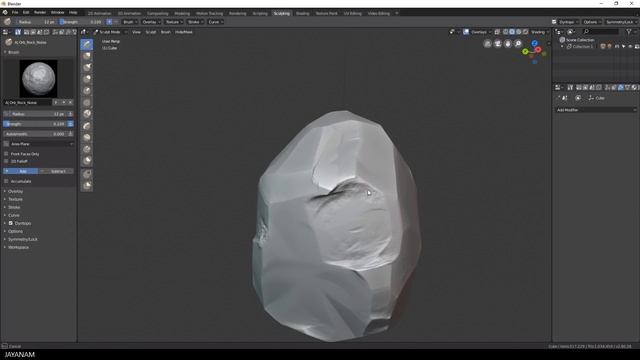Click the pan view hand icon
Image resolution: width=640 pixels, height=360 pixels.
tap(508, 43)
